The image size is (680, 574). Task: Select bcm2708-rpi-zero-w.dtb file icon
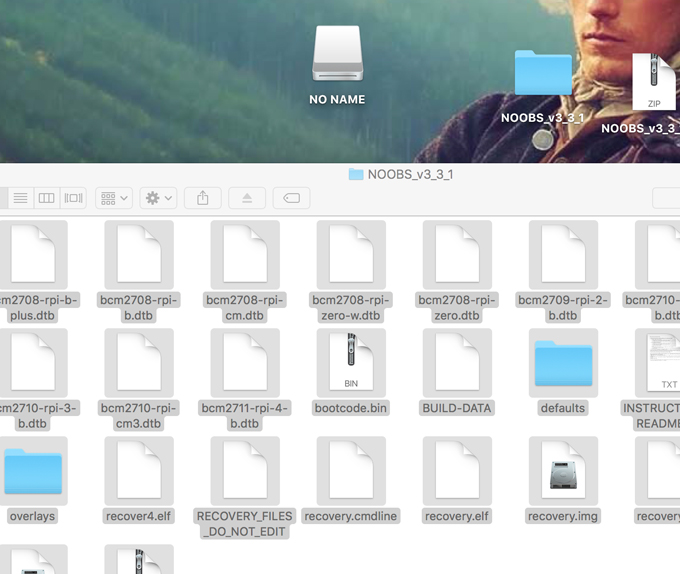point(351,254)
